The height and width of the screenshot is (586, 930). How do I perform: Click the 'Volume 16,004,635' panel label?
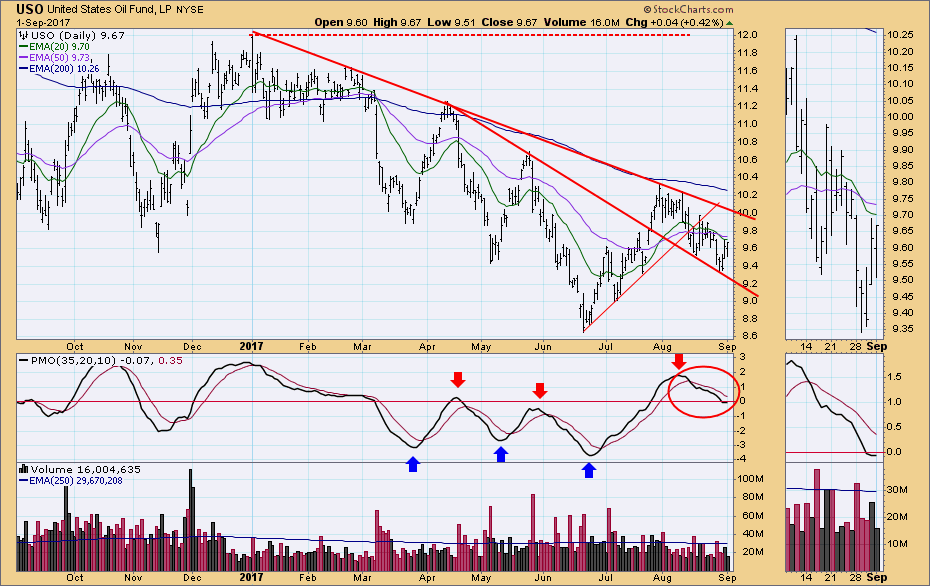click(x=86, y=469)
